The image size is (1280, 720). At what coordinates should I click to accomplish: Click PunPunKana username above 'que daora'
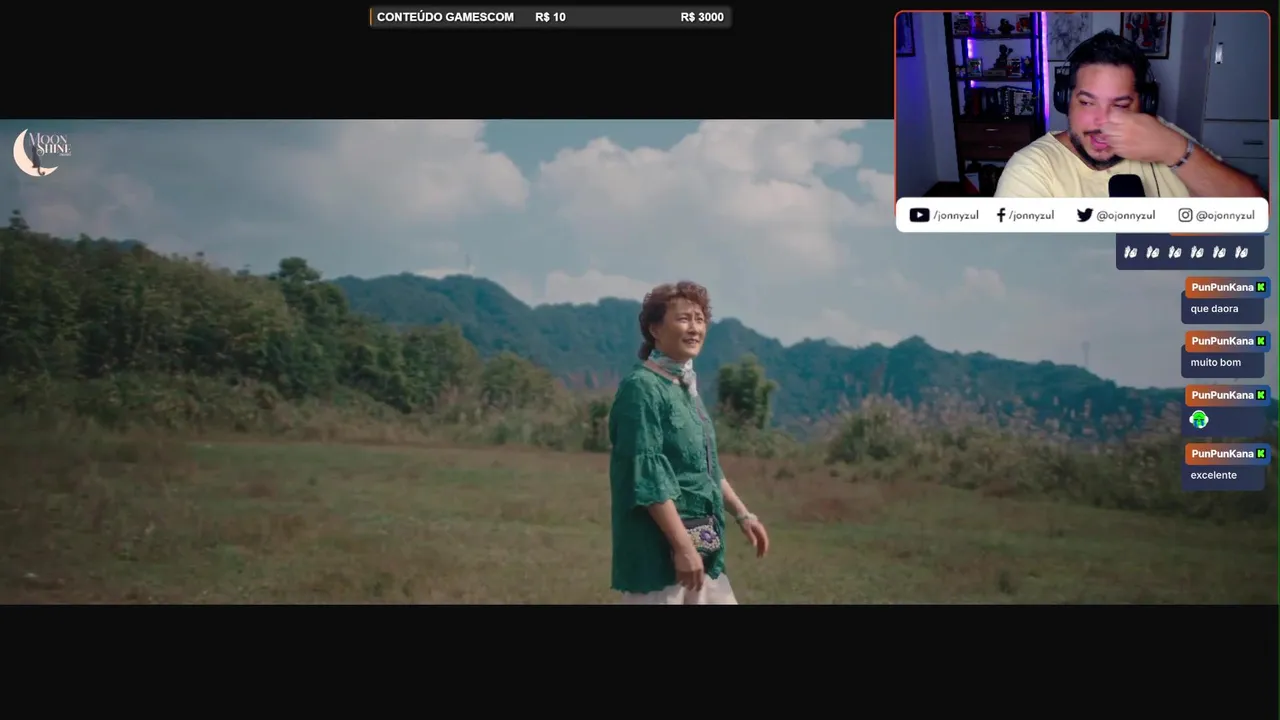click(1222, 287)
